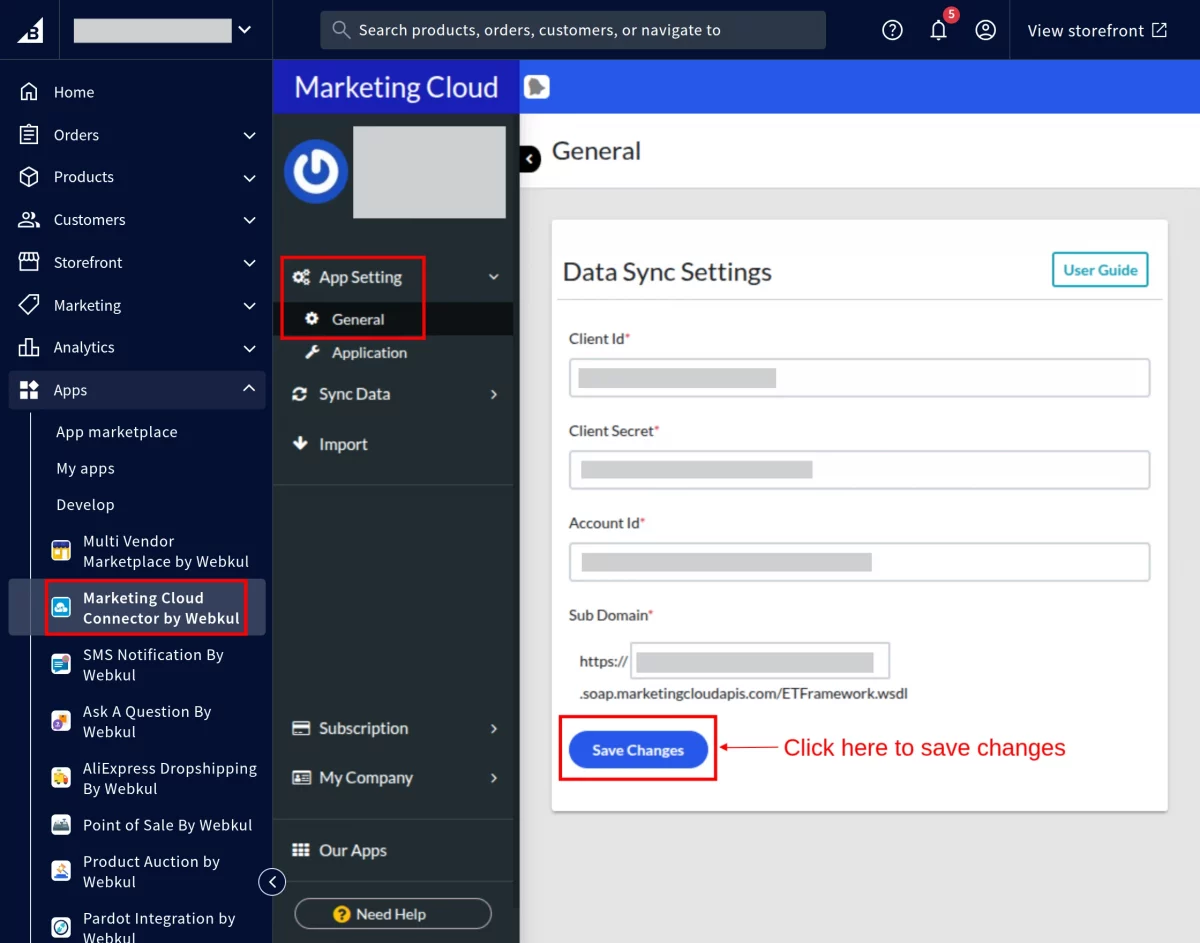Click Product Auction app icon
This screenshot has width=1200, height=943.
[x=62, y=871]
